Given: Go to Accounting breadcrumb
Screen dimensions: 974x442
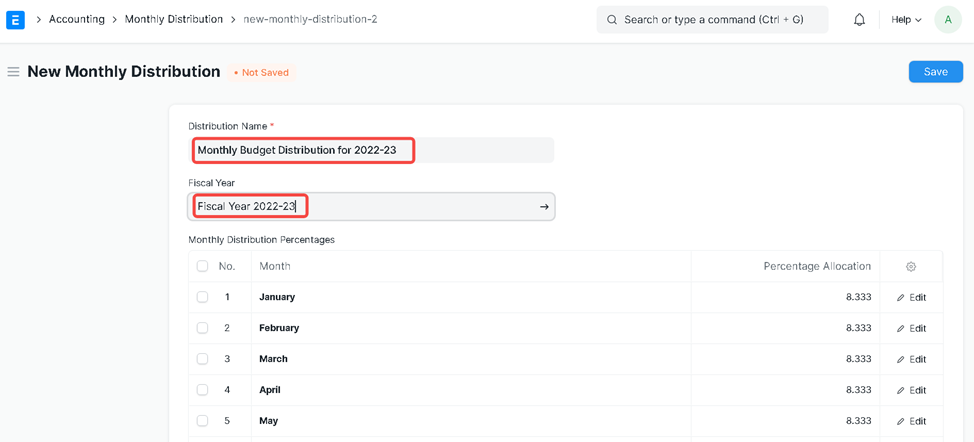Looking at the screenshot, I should pos(77,19).
